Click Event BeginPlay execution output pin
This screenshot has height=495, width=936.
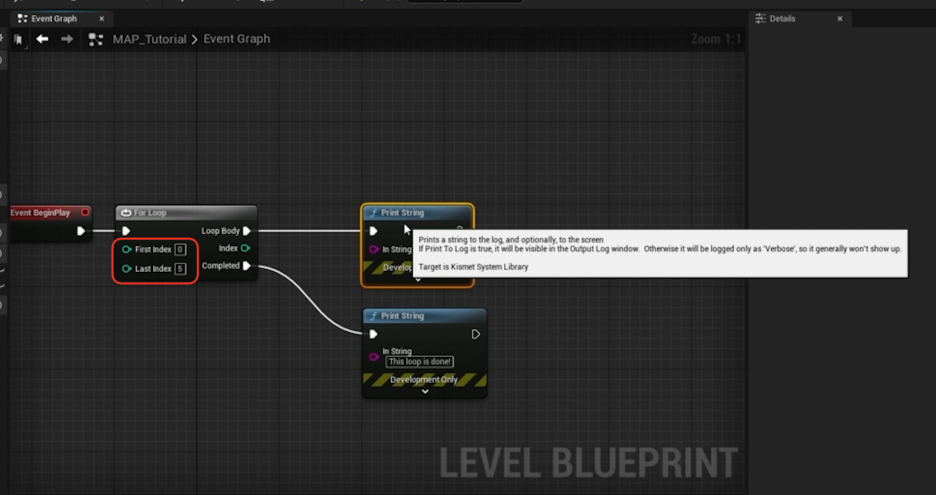pos(81,231)
